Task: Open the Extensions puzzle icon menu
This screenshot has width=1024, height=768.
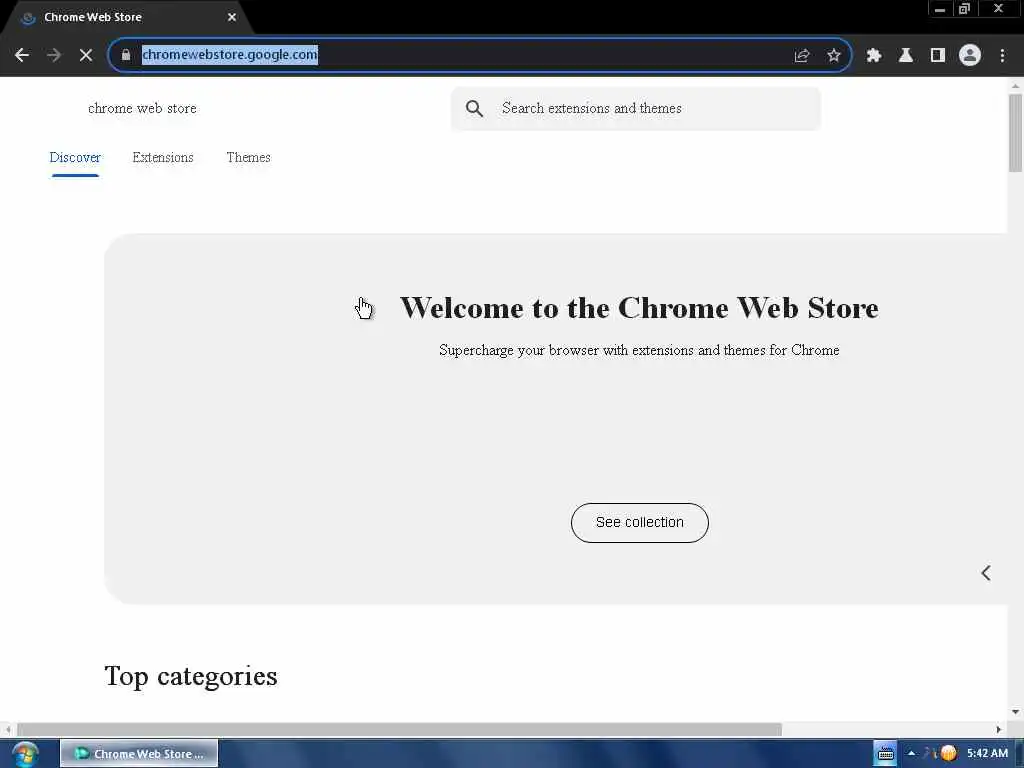Action: click(x=873, y=56)
